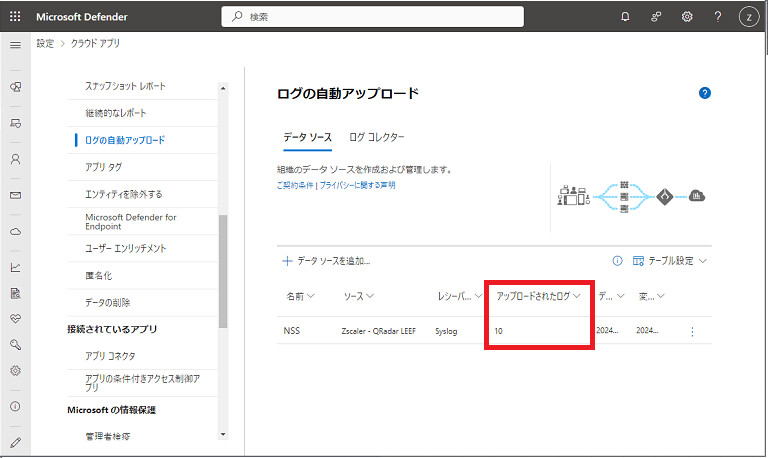Click the blue help circle beside page title
This screenshot has width=768, height=458.
click(x=704, y=93)
